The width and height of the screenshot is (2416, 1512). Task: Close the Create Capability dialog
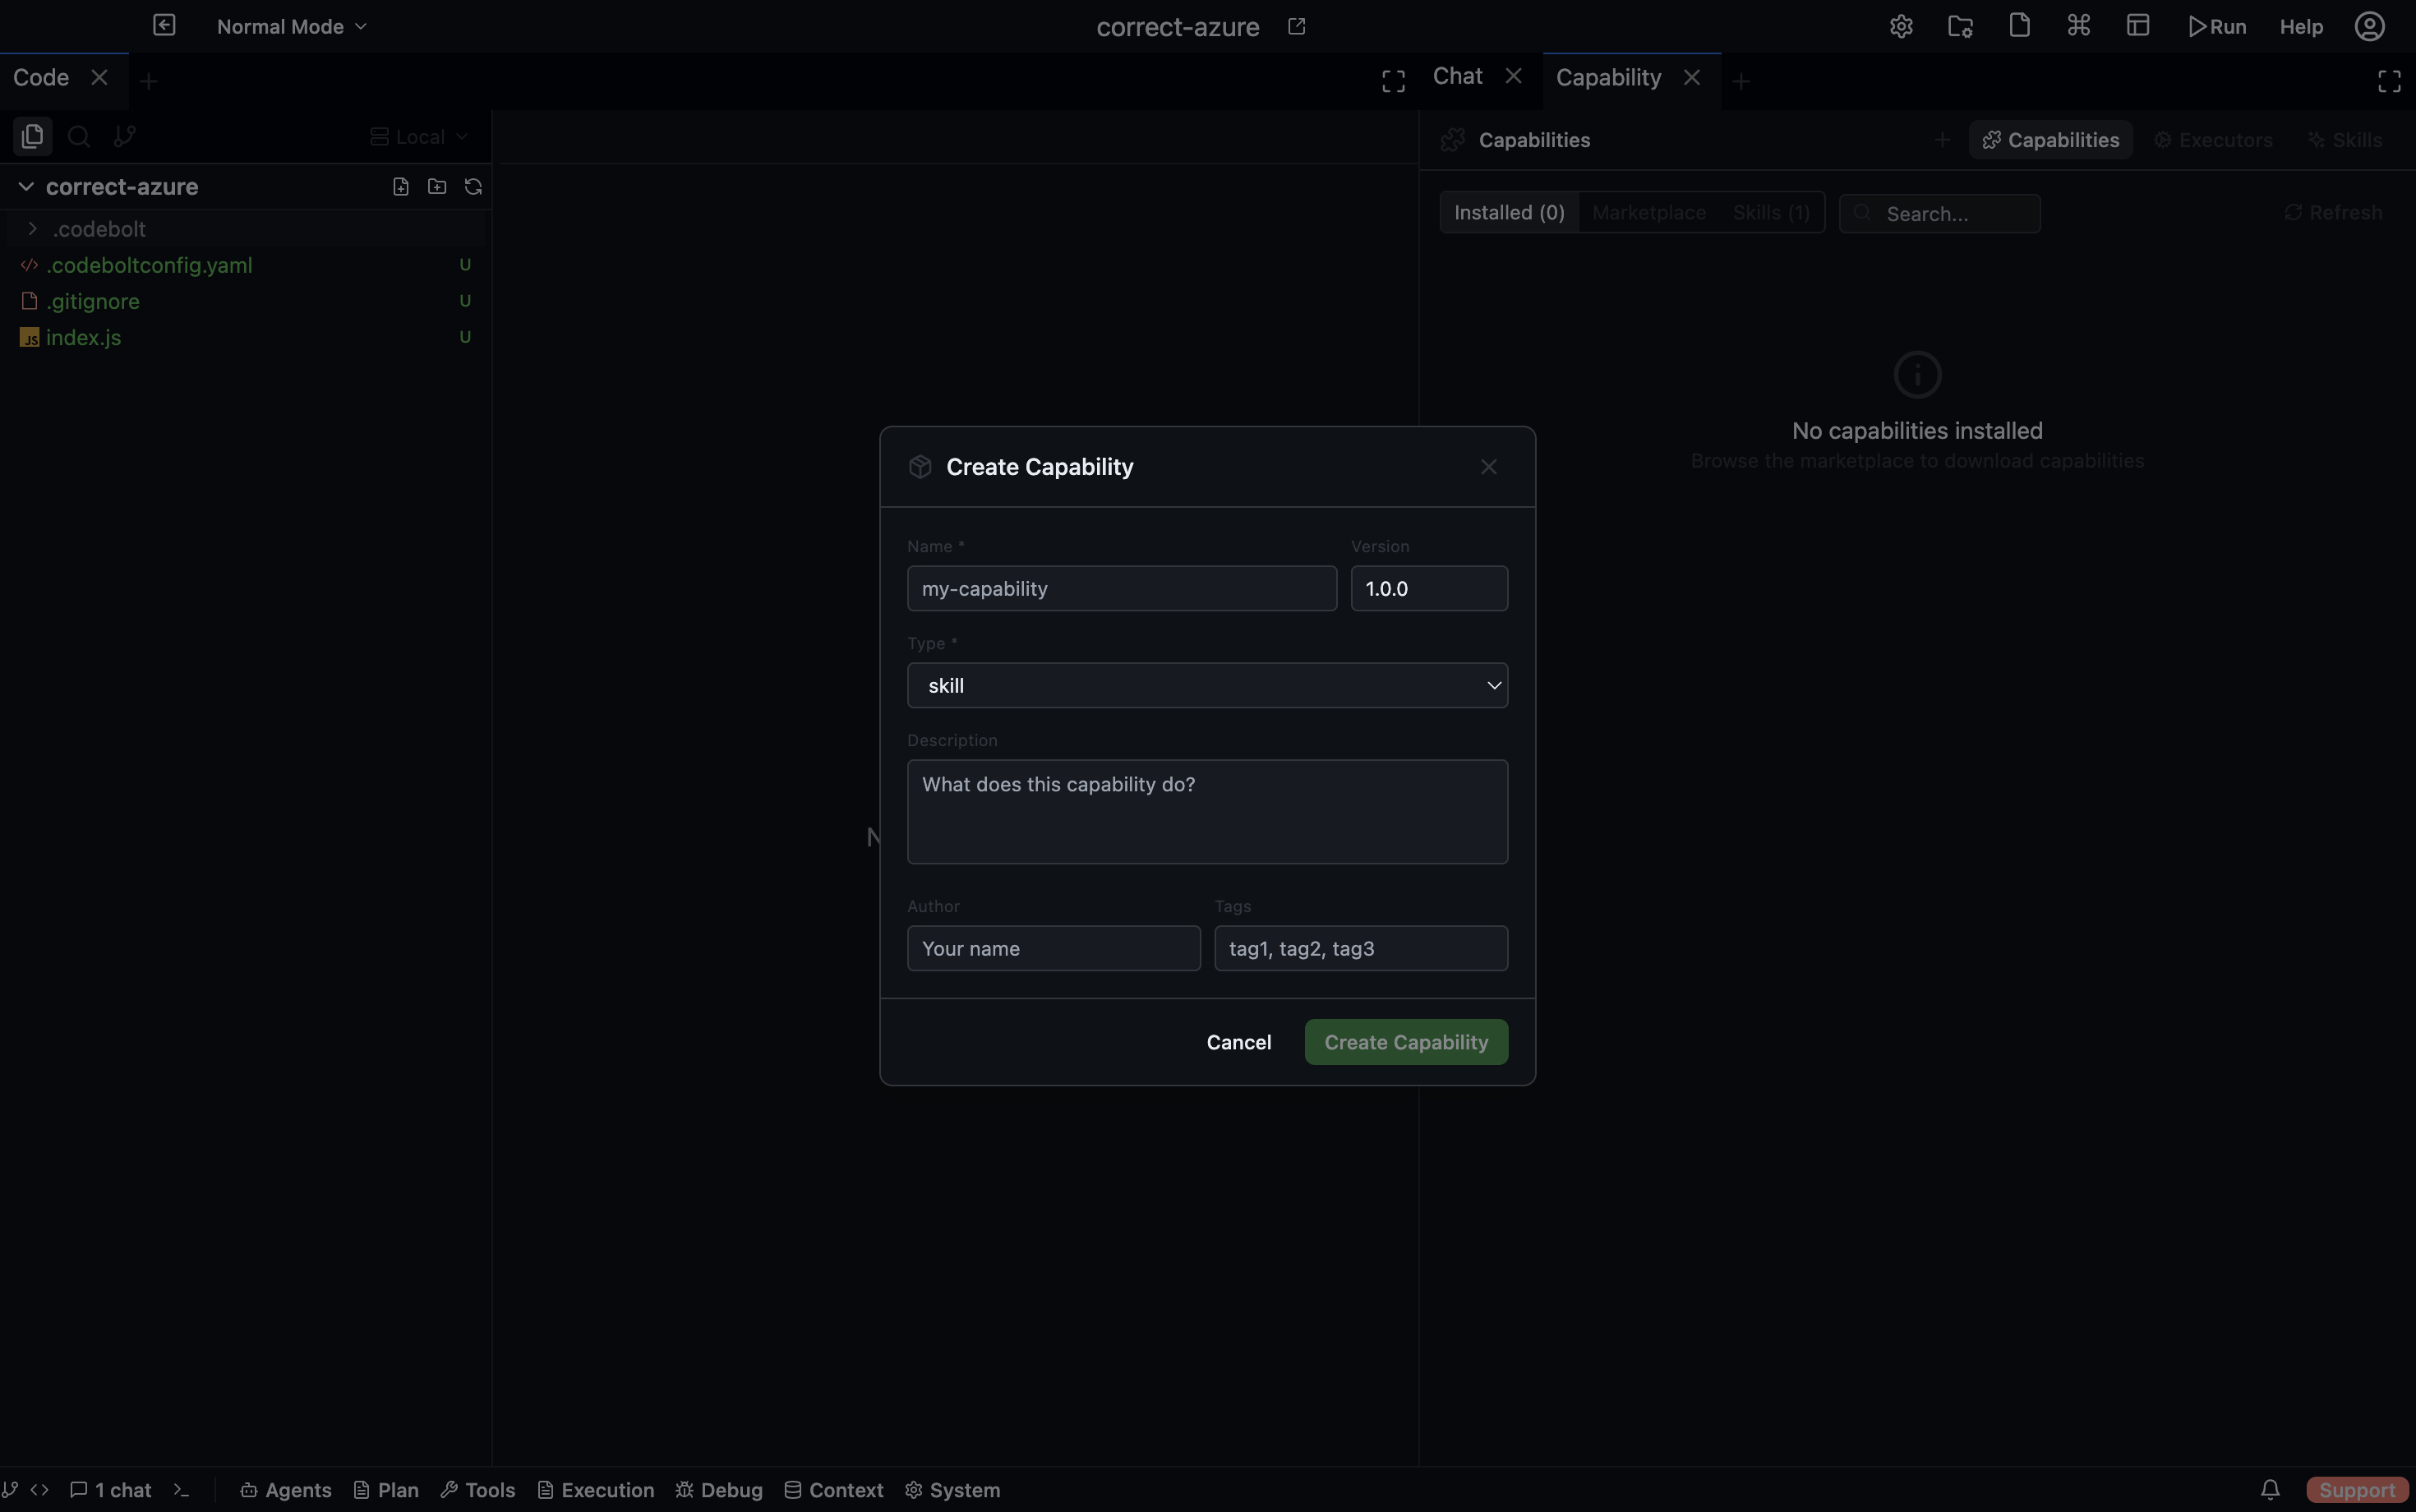pos(1488,467)
